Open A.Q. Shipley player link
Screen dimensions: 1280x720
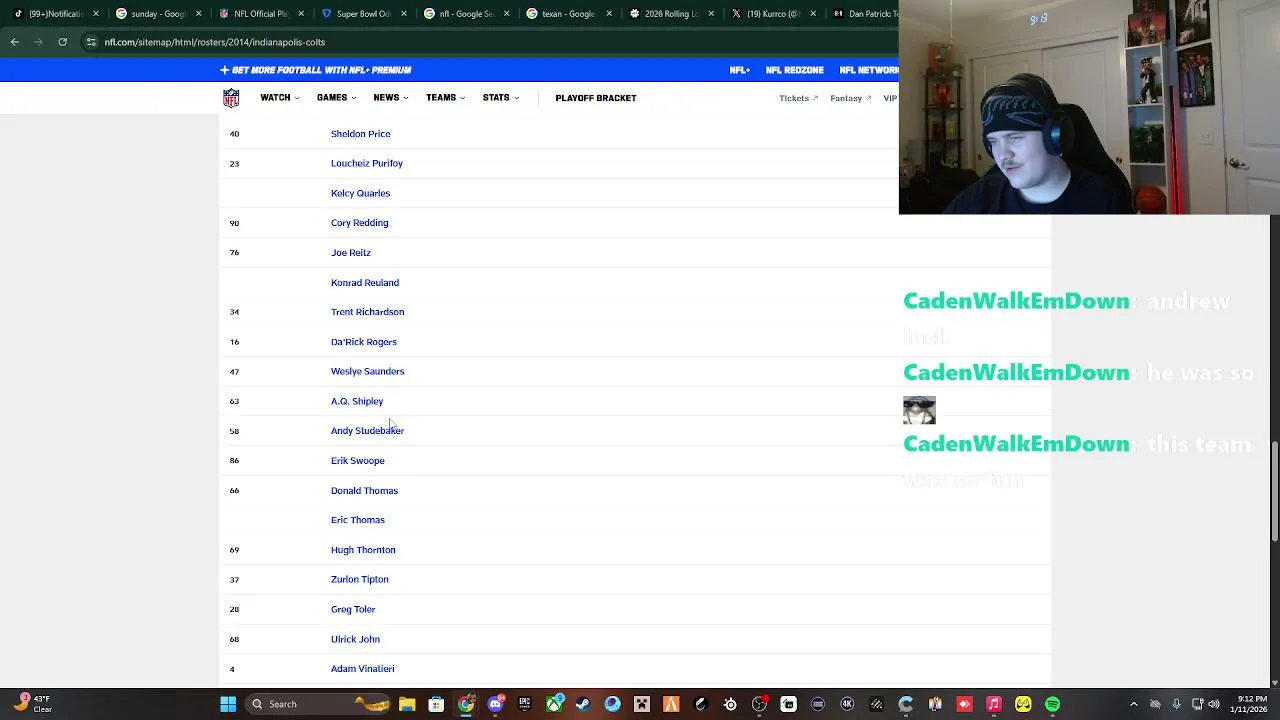click(357, 401)
